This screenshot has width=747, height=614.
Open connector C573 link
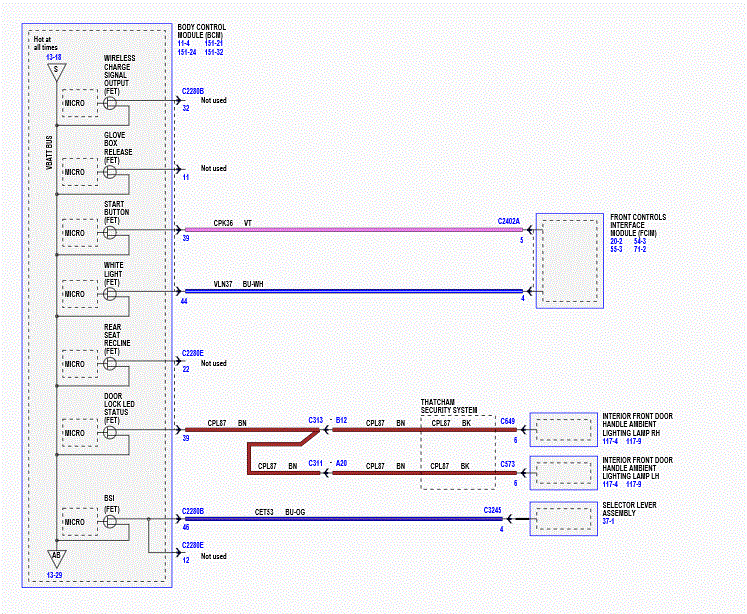click(x=508, y=464)
